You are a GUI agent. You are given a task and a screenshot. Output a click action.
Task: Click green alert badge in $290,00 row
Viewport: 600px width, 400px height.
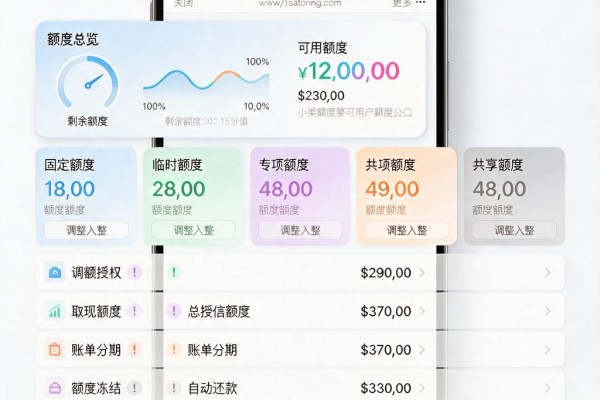pos(174,272)
